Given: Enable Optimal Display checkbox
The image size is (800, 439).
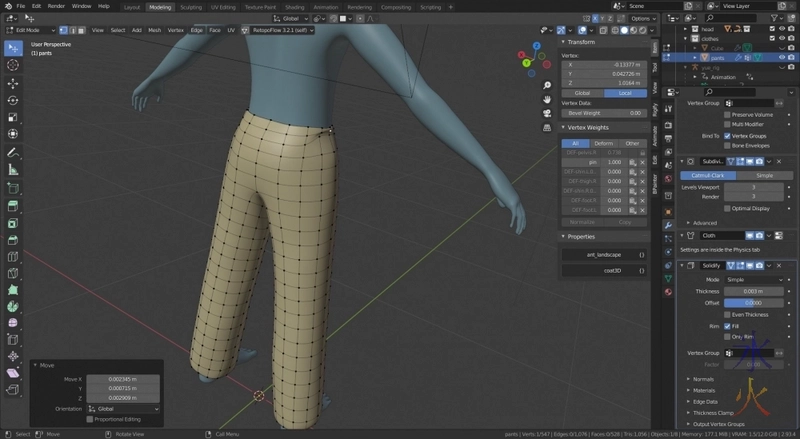Looking at the screenshot, I should [x=728, y=208].
